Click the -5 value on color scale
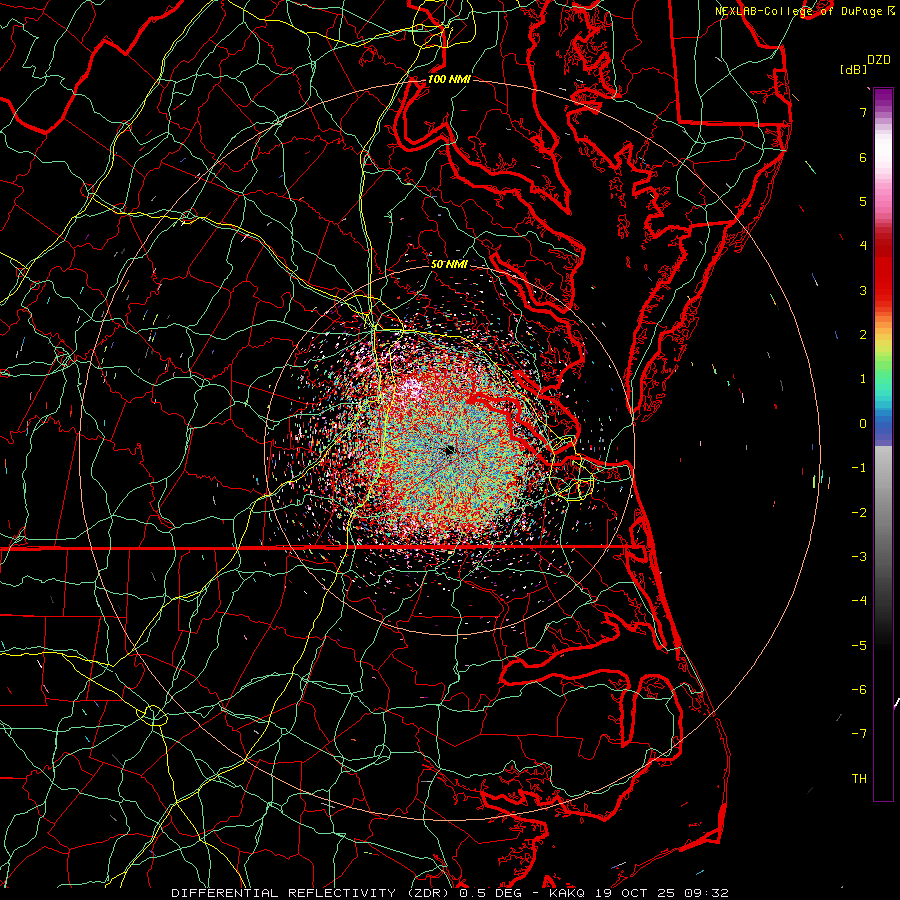Screen dimensions: 900x900 click(x=859, y=646)
